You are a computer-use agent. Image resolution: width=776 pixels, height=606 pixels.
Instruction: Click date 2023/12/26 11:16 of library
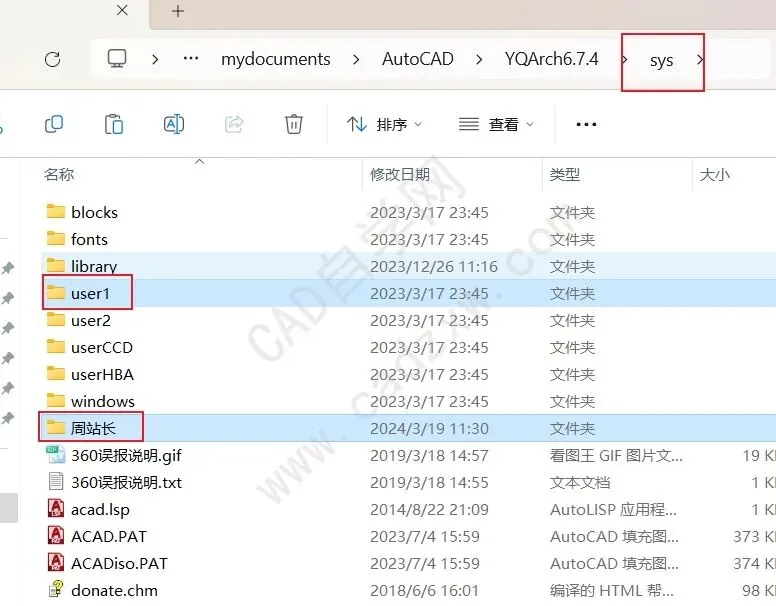tap(434, 267)
